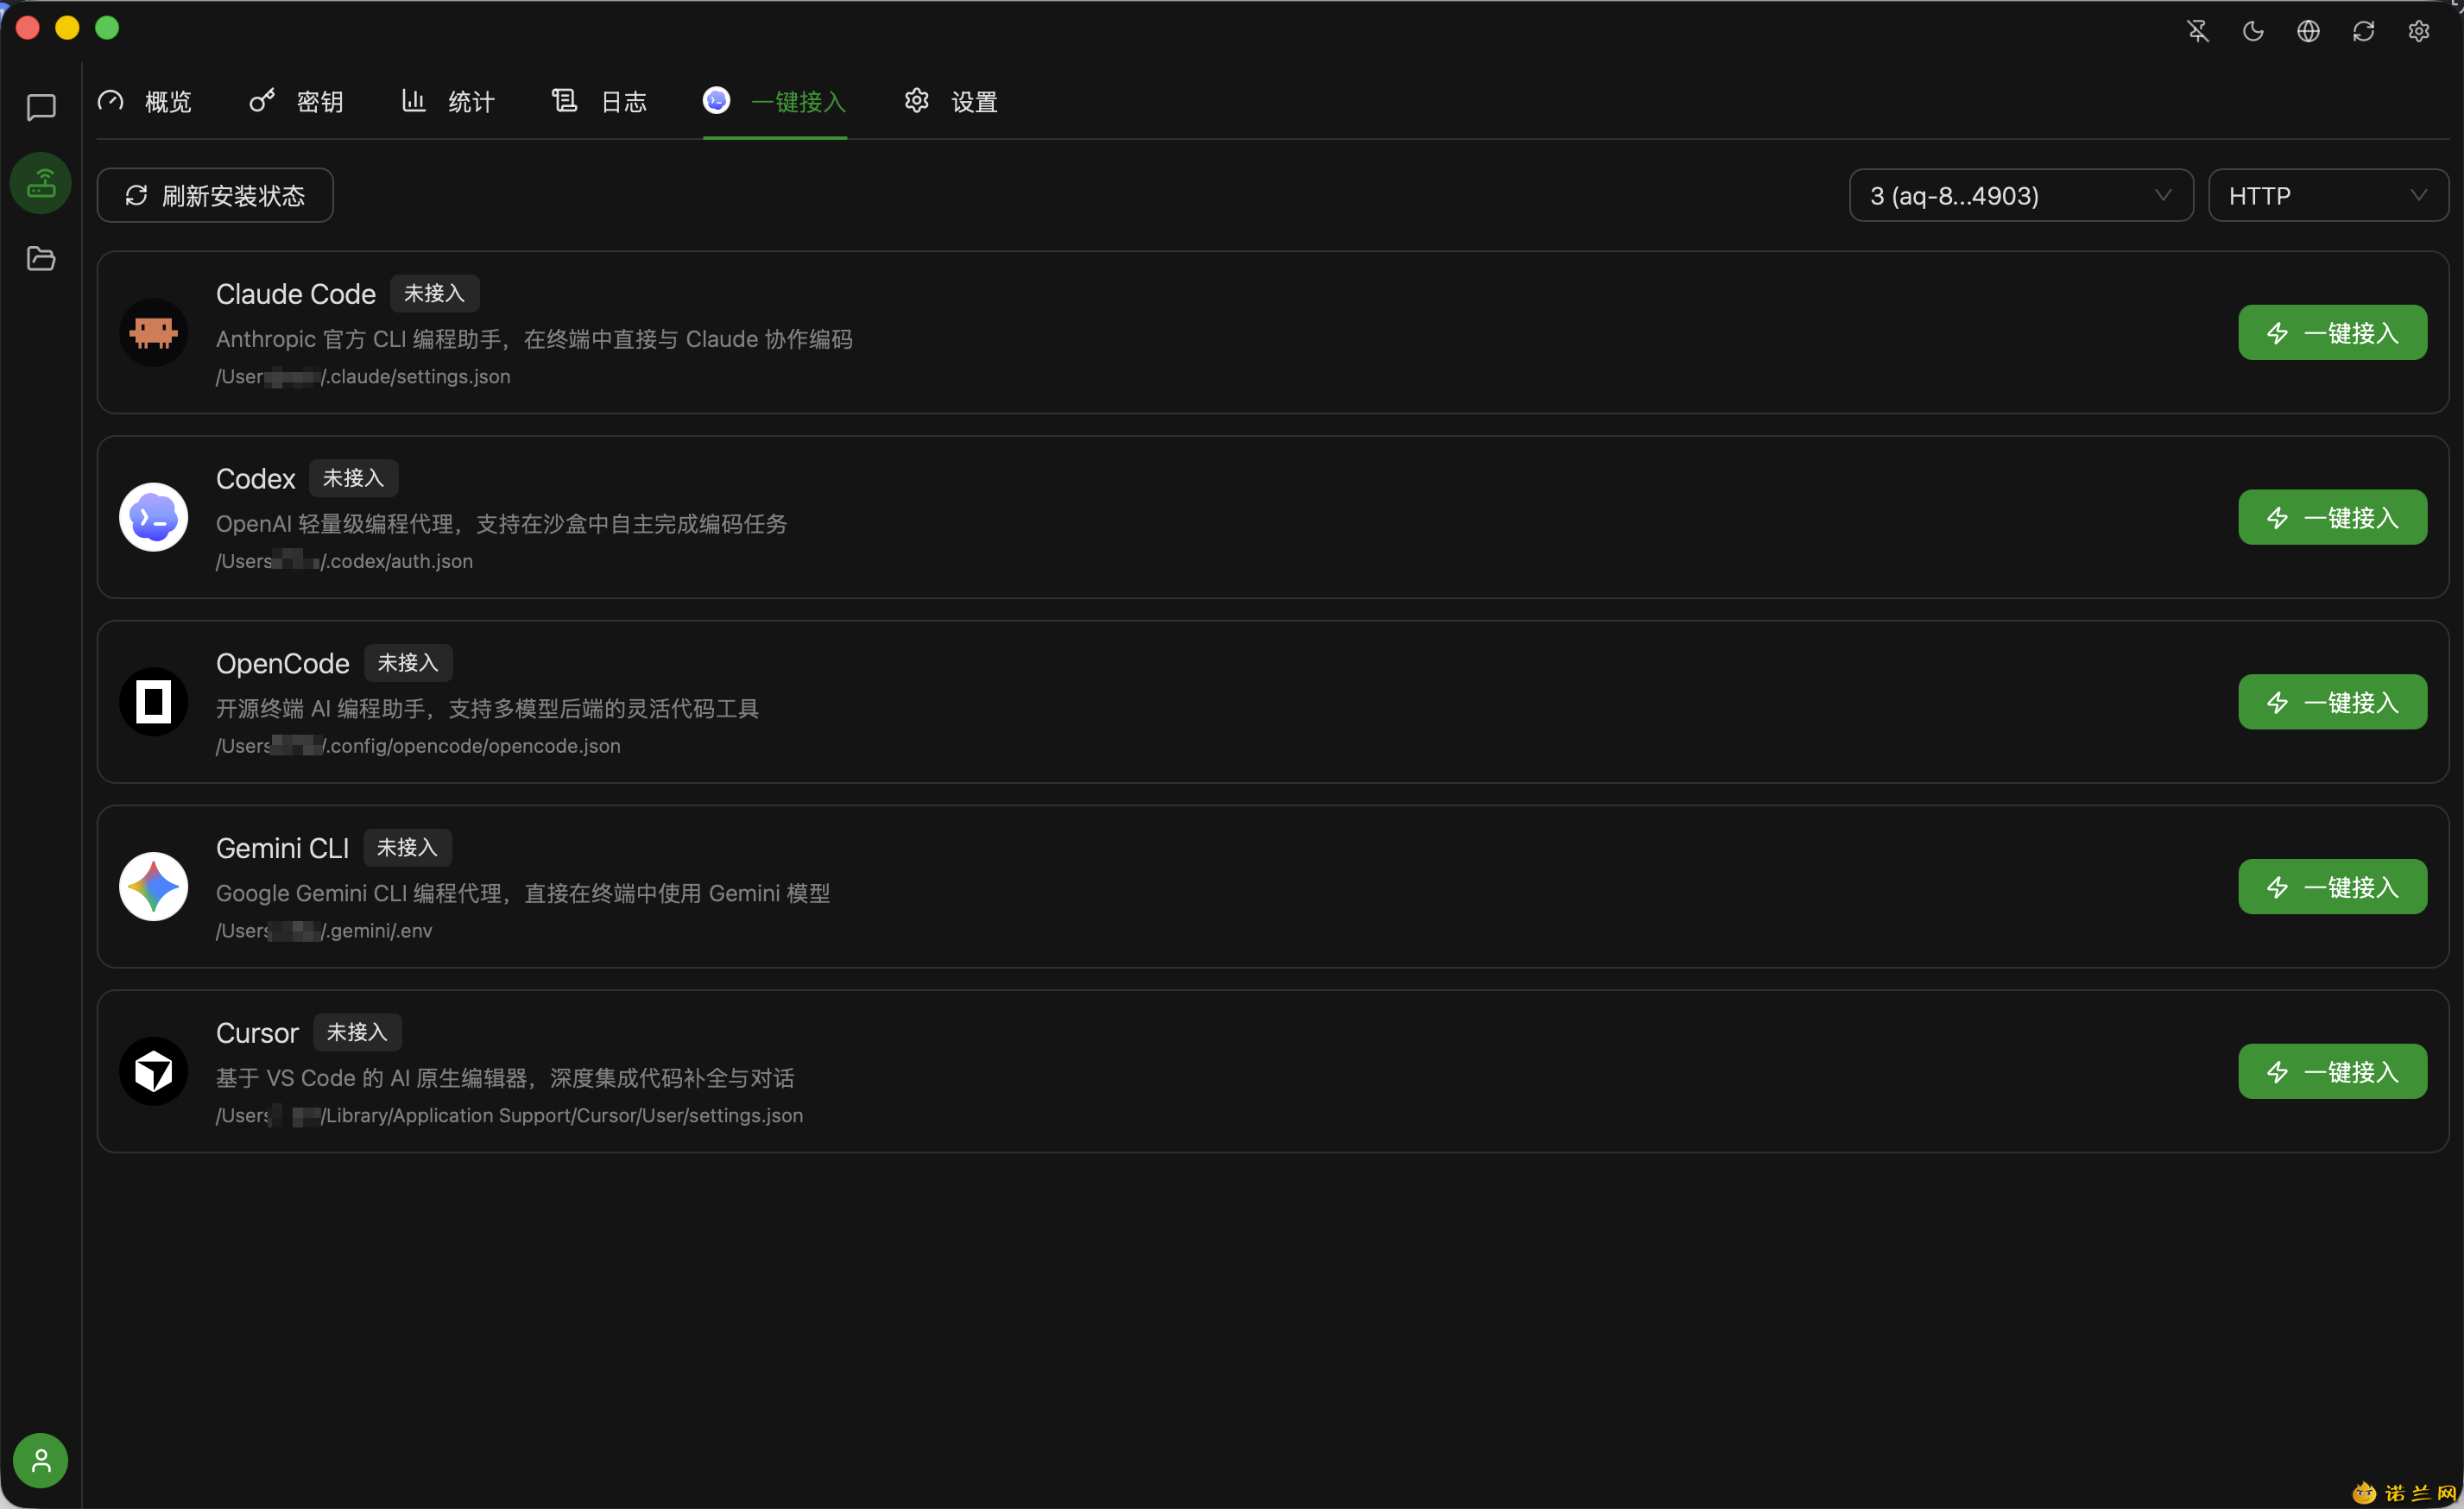Click the Gemini CLI logo icon
This screenshot has width=2464, height=1509.
coord(153,887)
